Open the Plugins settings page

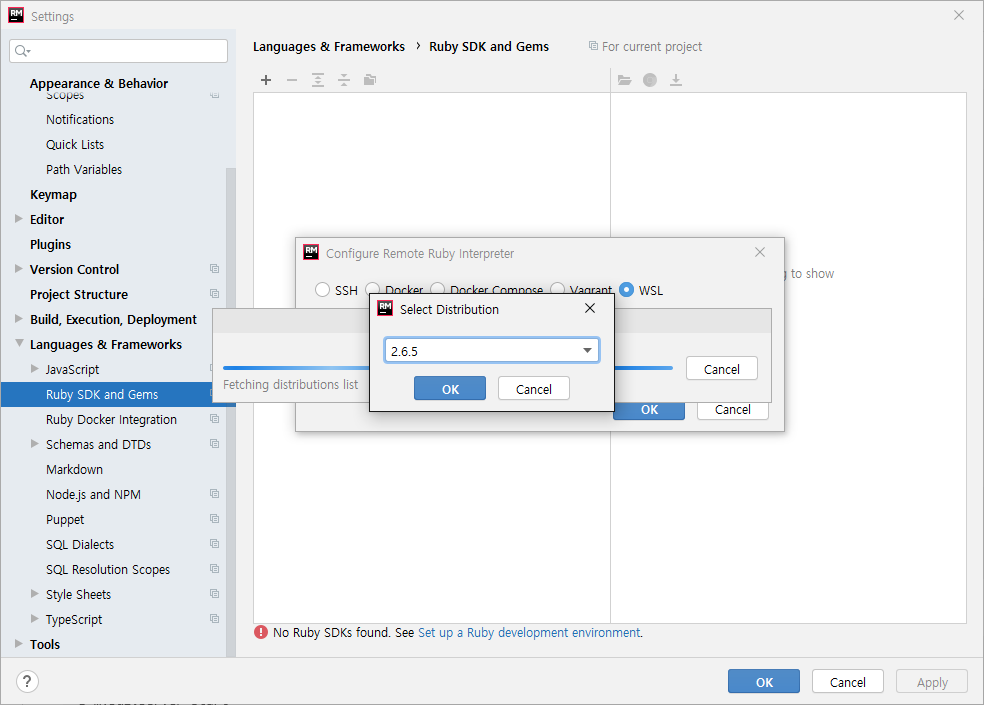(x=50, y=244)
